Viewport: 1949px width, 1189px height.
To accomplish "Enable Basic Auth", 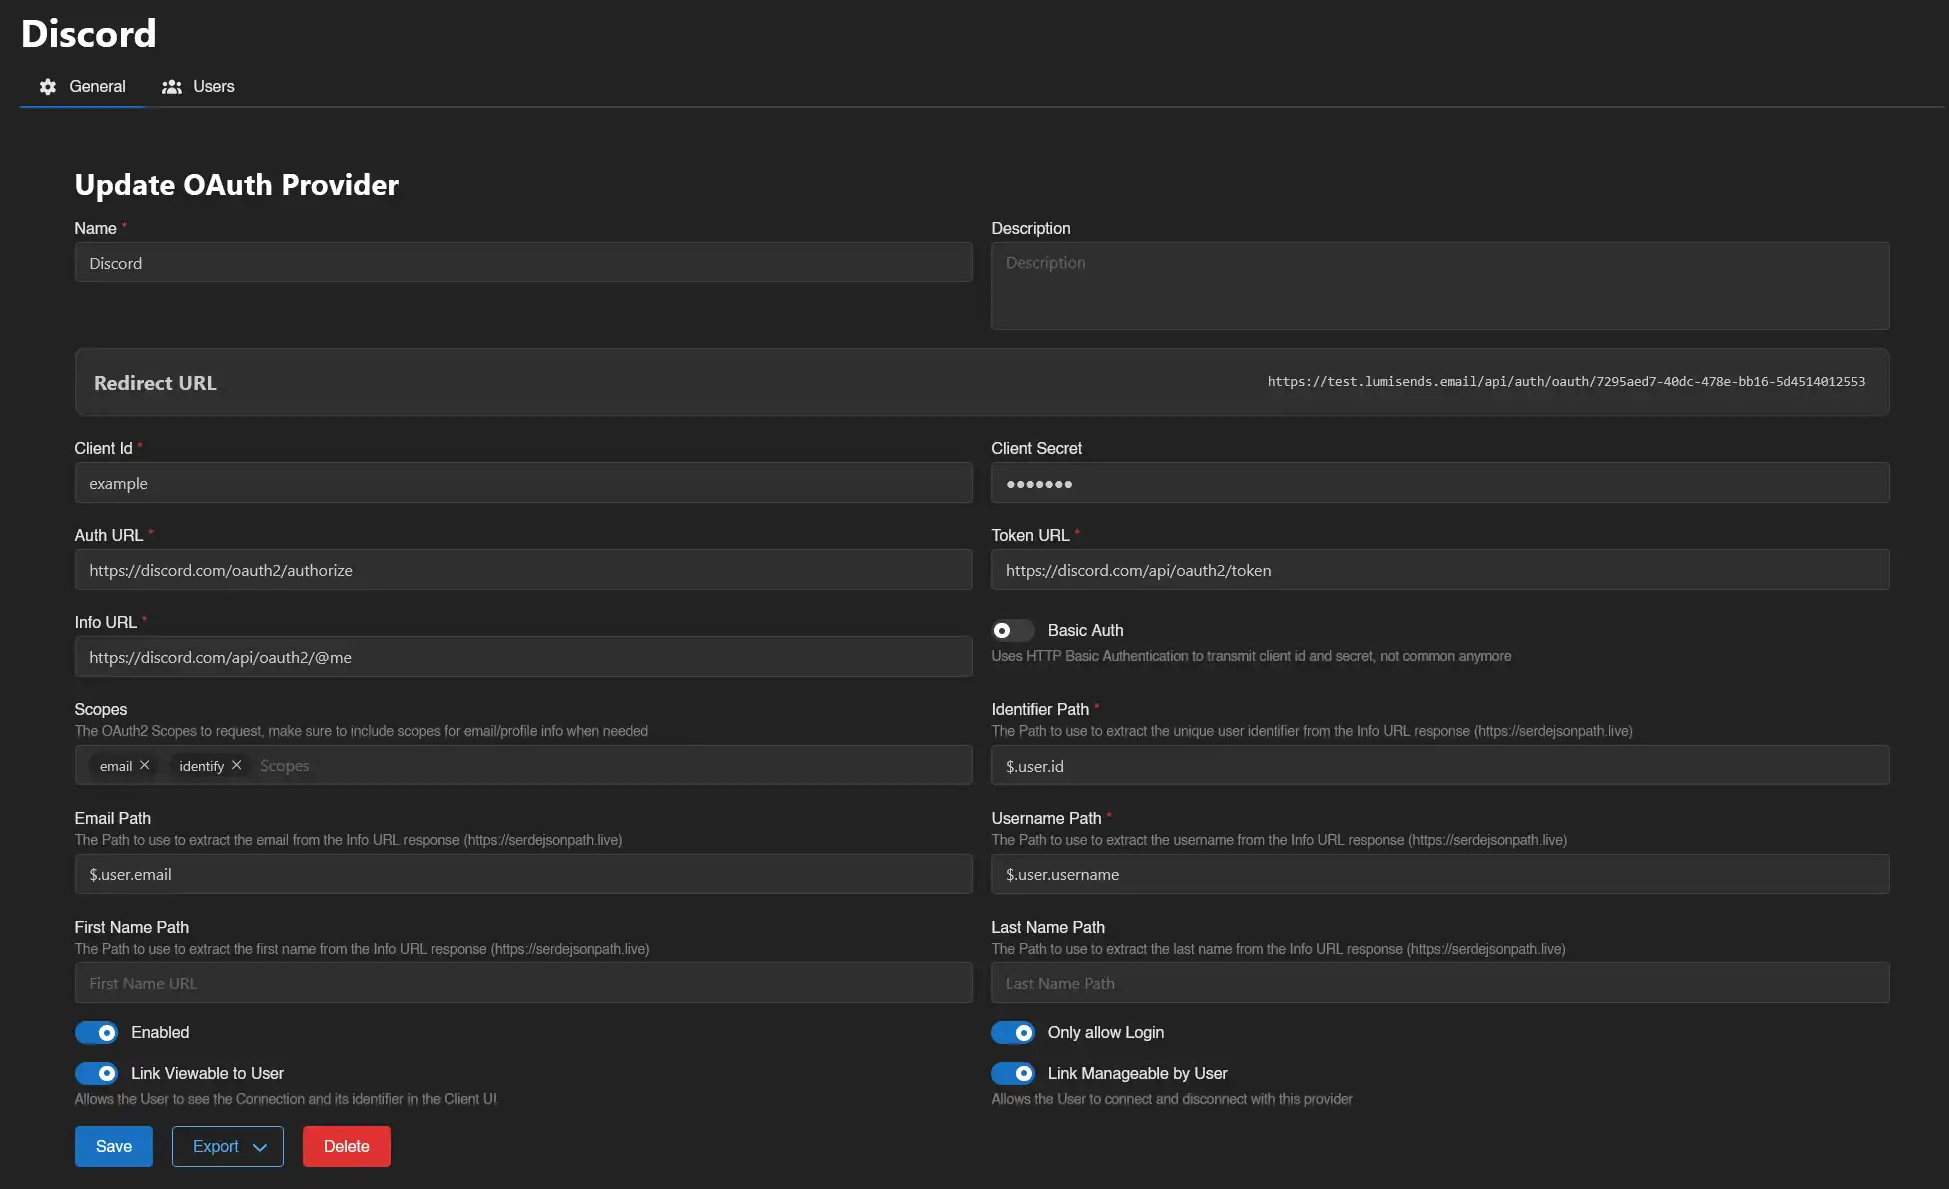I will click(1012, 630).
